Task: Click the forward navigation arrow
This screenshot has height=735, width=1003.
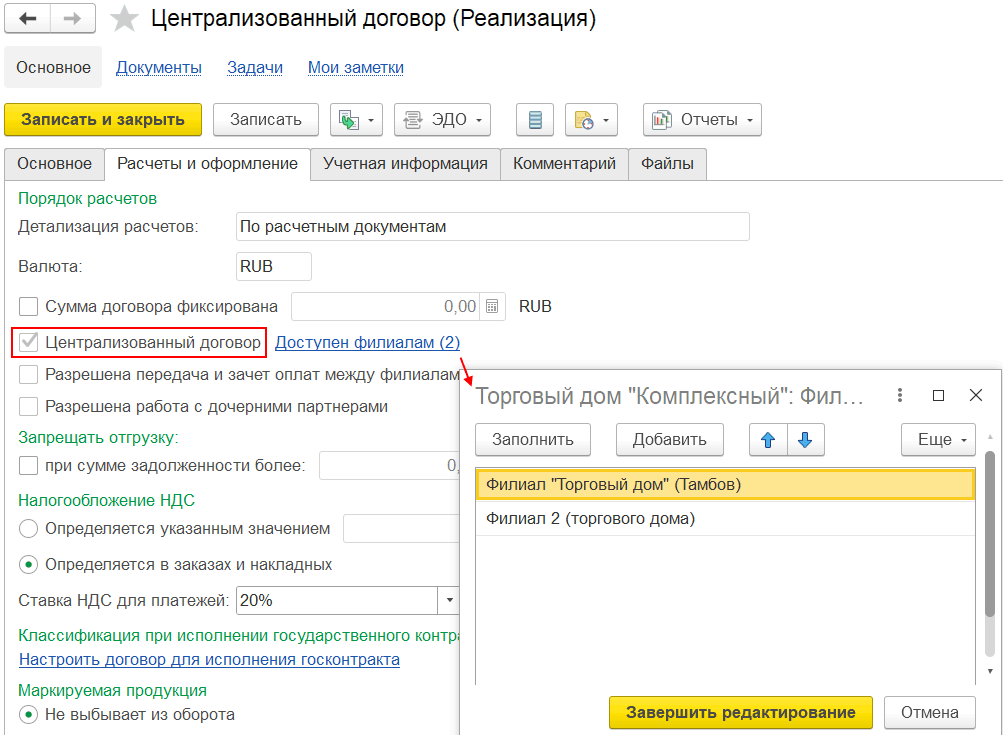Action: click(x=73, y=19)
